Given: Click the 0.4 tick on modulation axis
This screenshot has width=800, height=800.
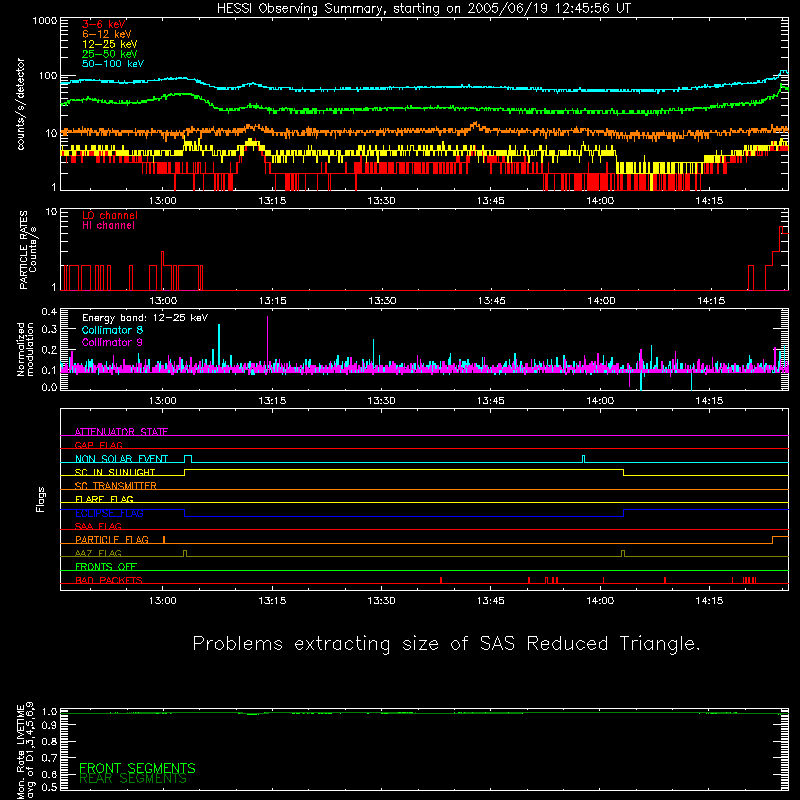Looking at the screenshot, I should 49,312.
